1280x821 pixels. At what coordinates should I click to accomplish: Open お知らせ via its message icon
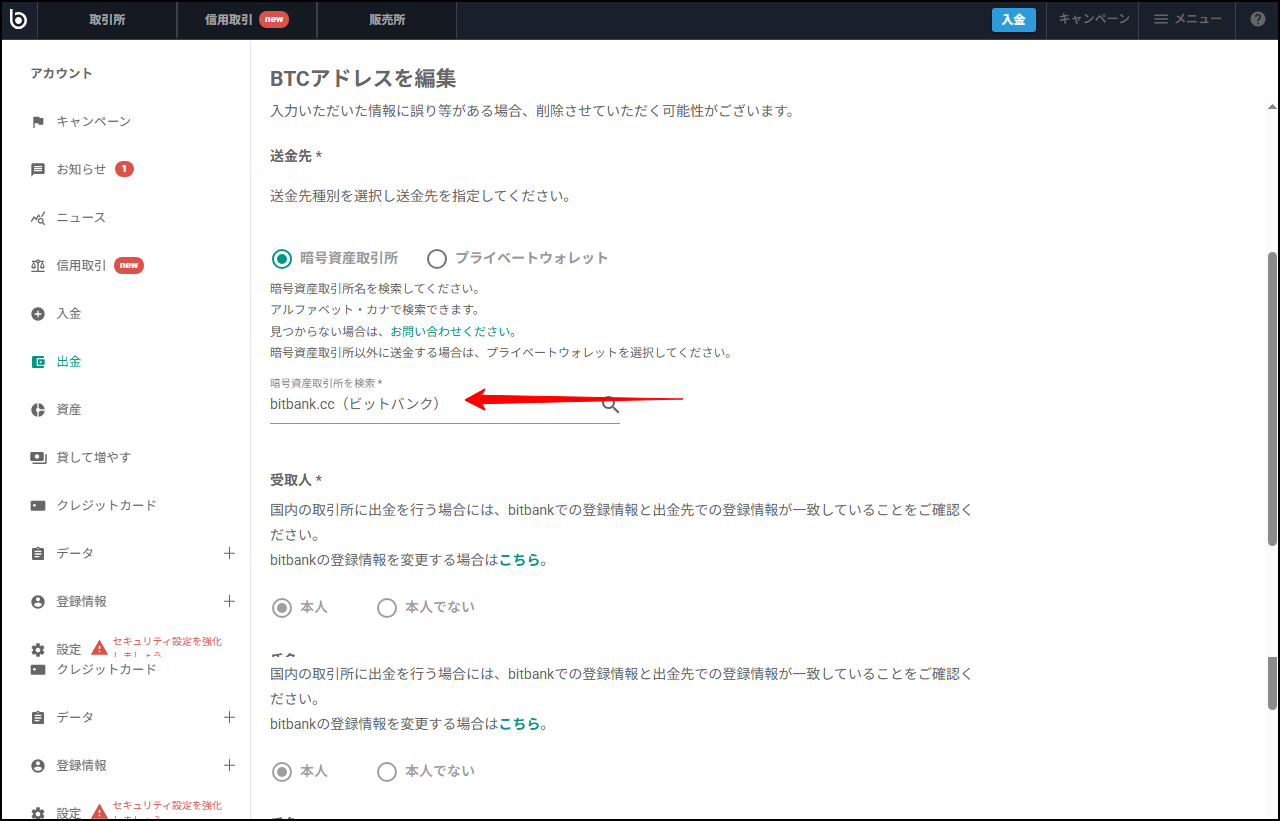[x=38, y=170]
